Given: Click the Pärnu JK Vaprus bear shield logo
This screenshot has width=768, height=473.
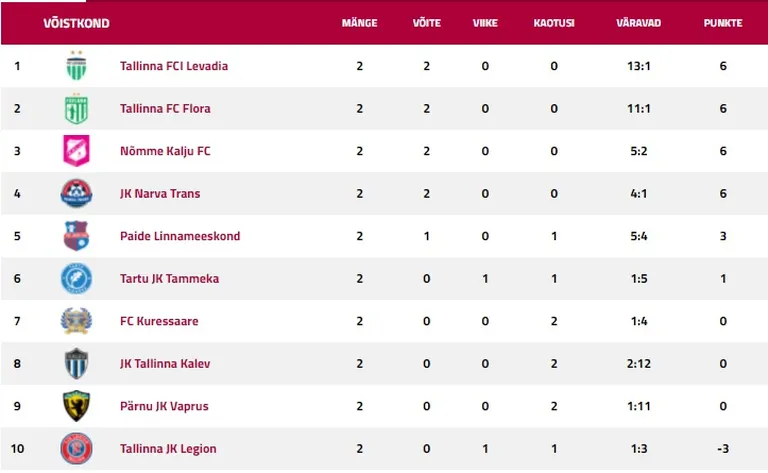Looking at the screenshot, I should point(76,406).
